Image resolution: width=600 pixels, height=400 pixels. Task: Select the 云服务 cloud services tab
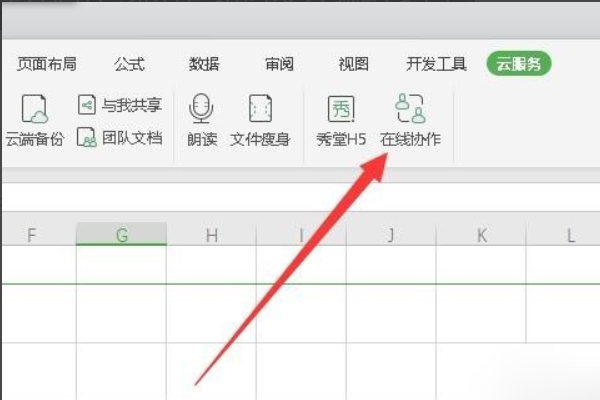519,63
